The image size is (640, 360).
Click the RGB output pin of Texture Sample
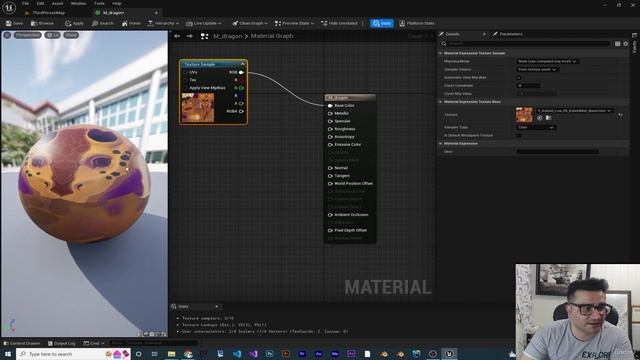[241, 72]
